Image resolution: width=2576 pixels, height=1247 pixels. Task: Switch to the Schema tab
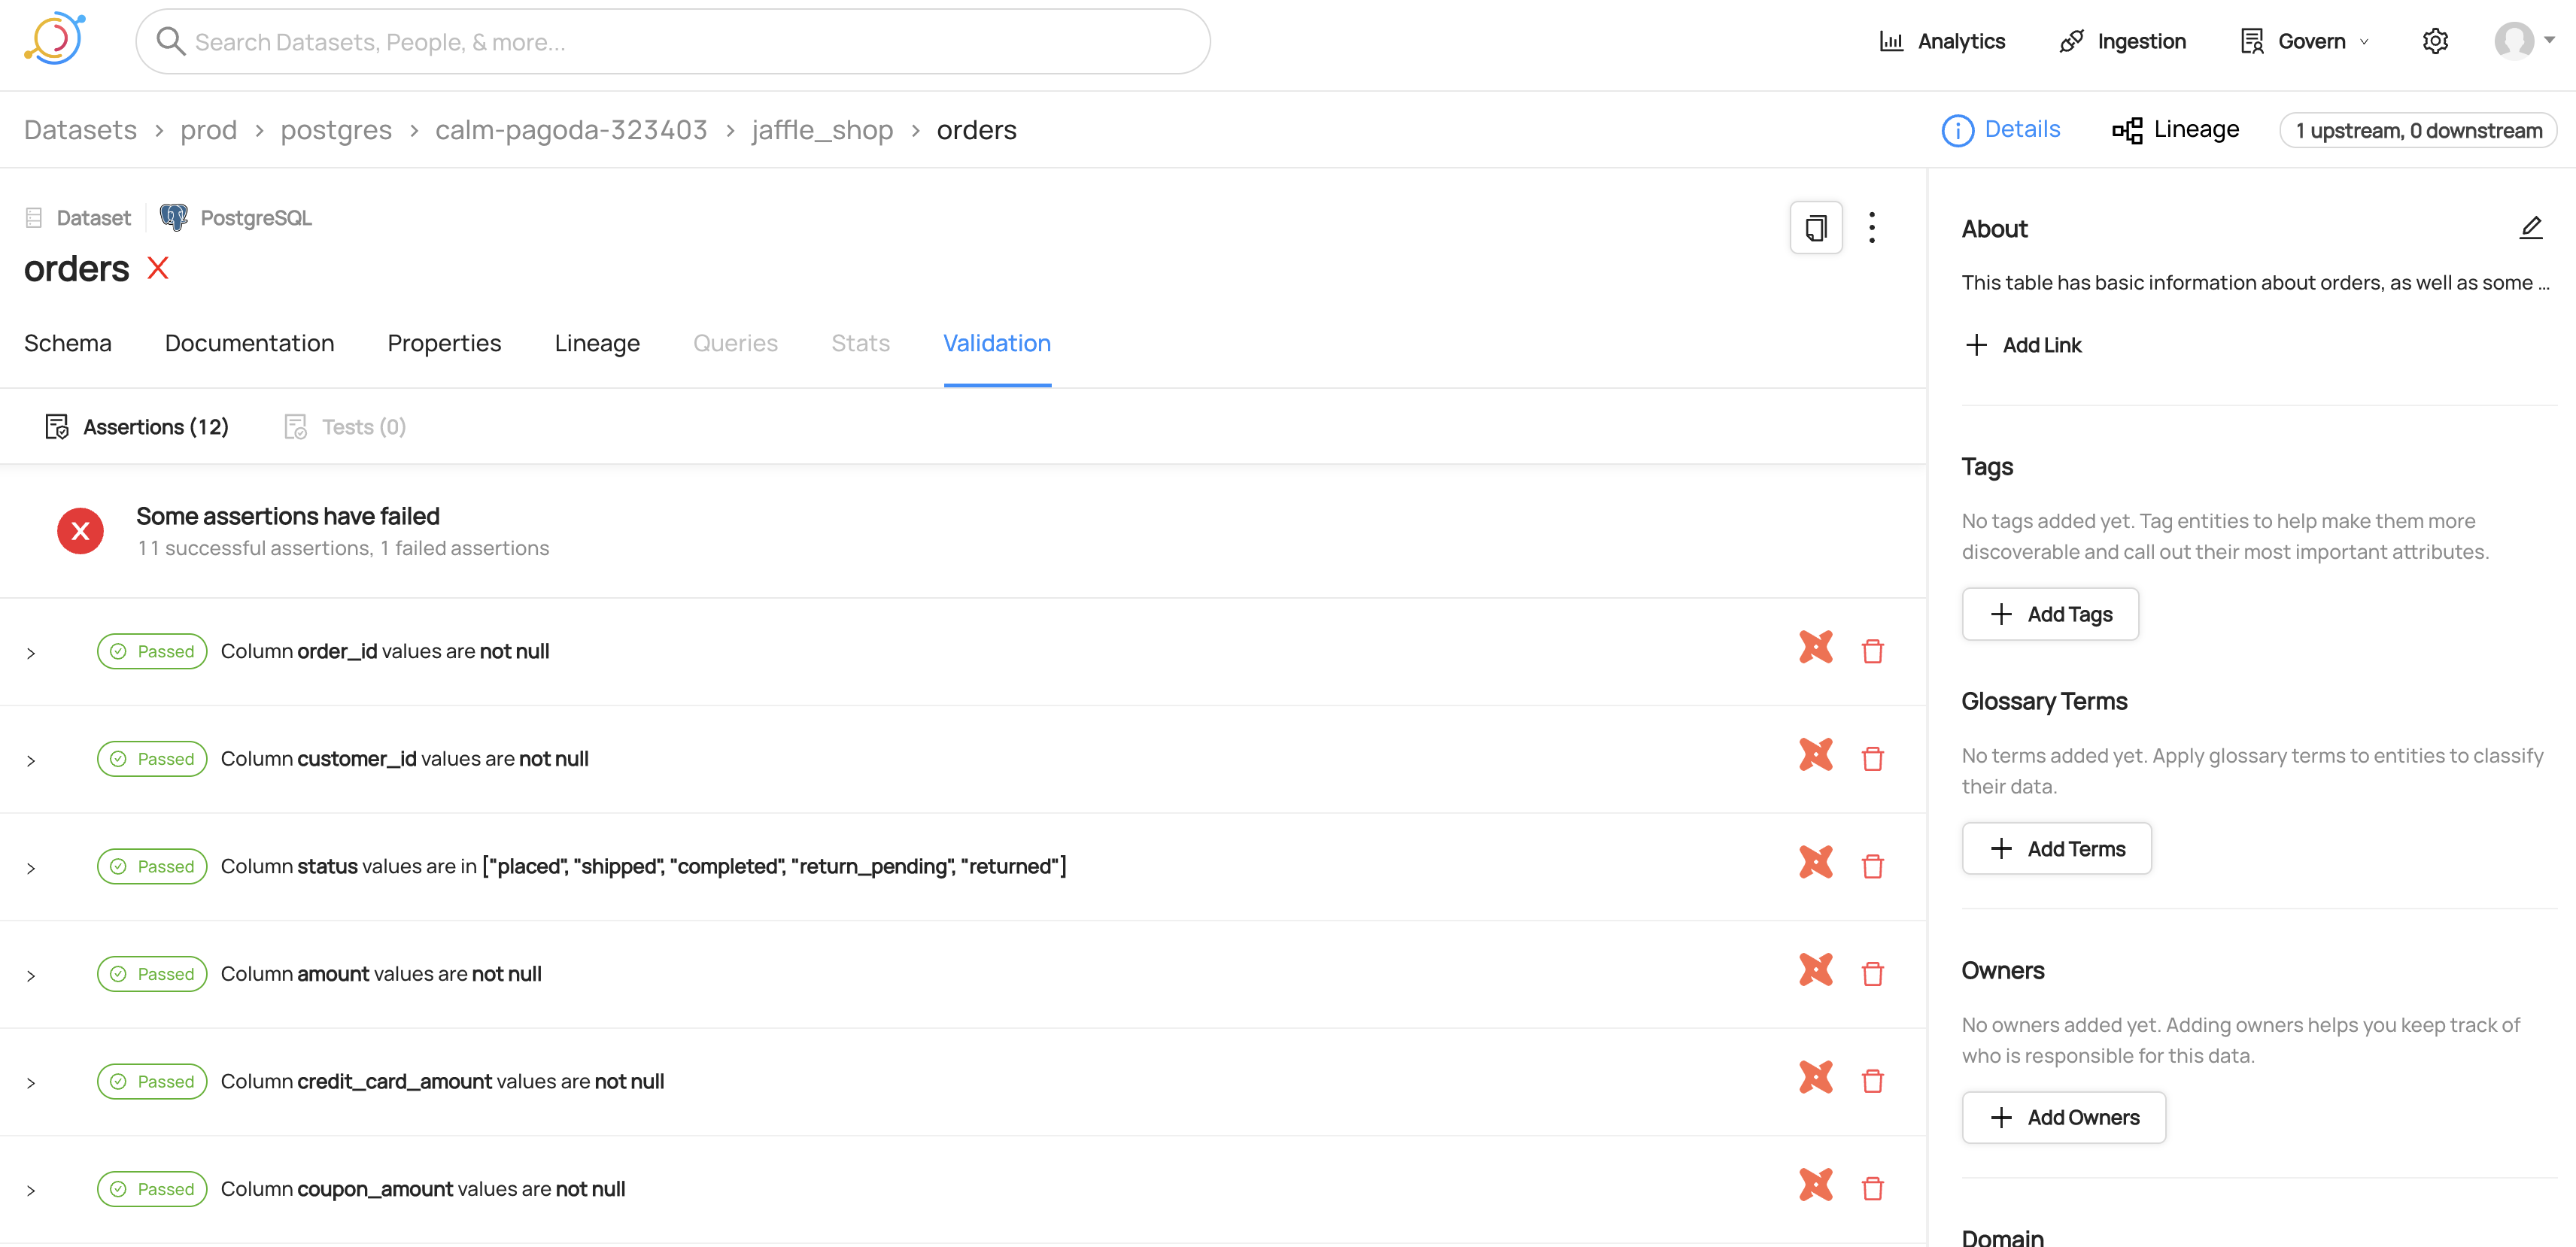67,343
